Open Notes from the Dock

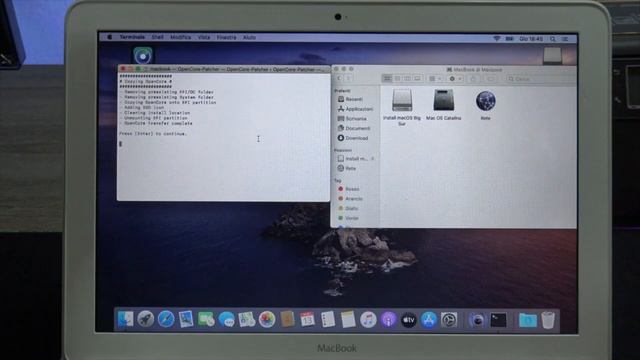click(348, 320)
